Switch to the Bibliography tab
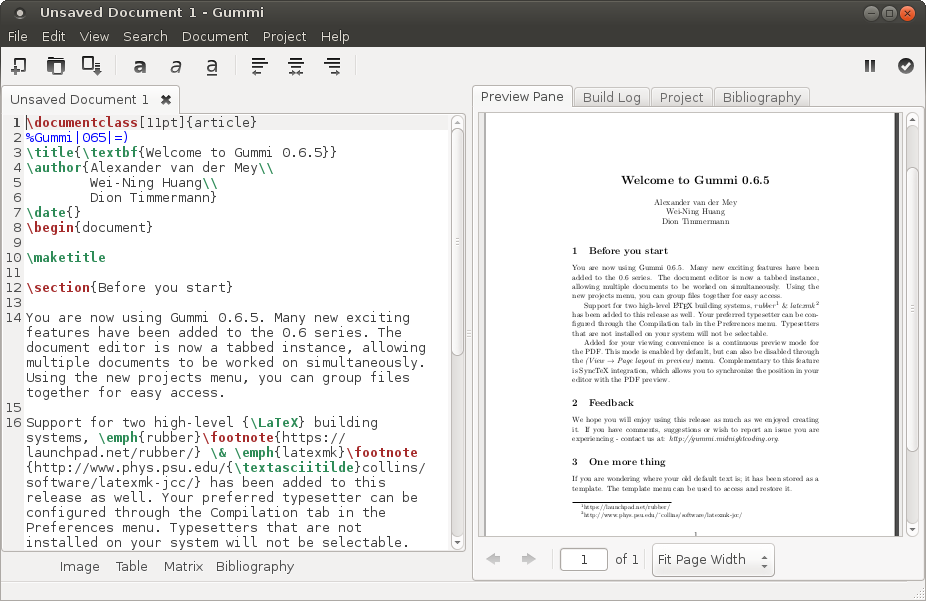The height and width of the screenshot is (601, 926). pyautogui.click(x=762, y=97)
